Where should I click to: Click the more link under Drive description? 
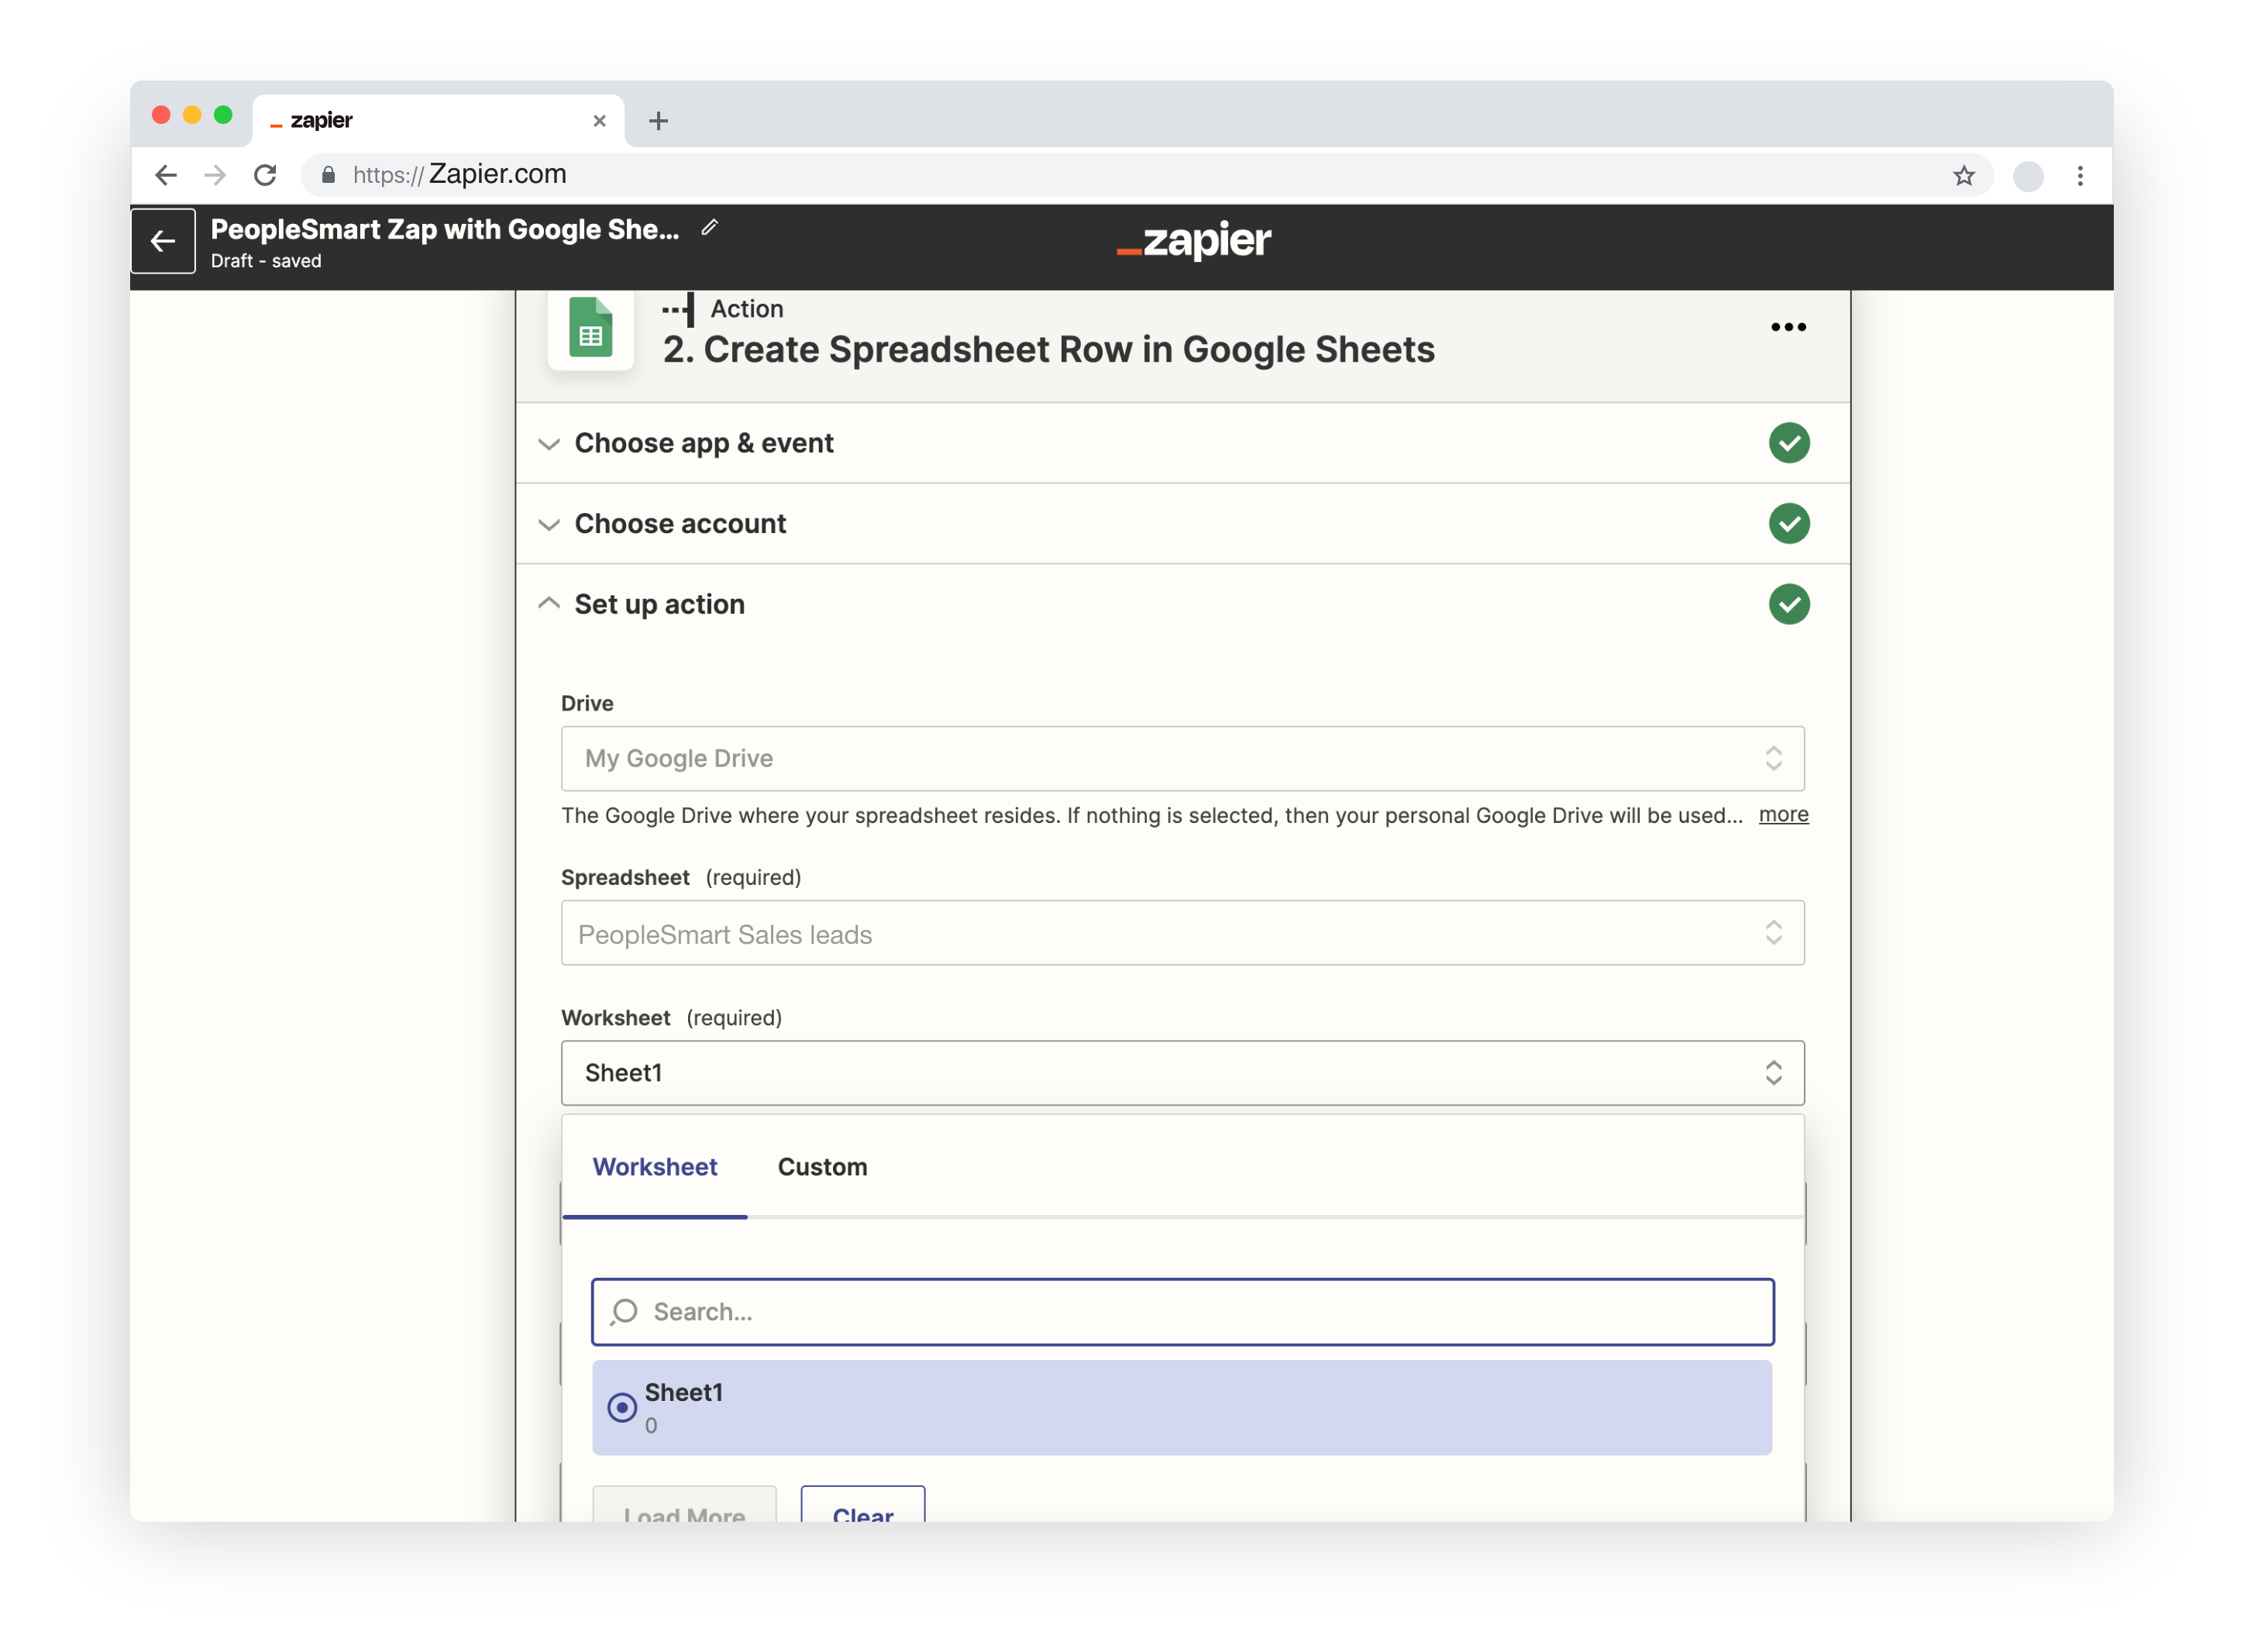point(1783,815)
